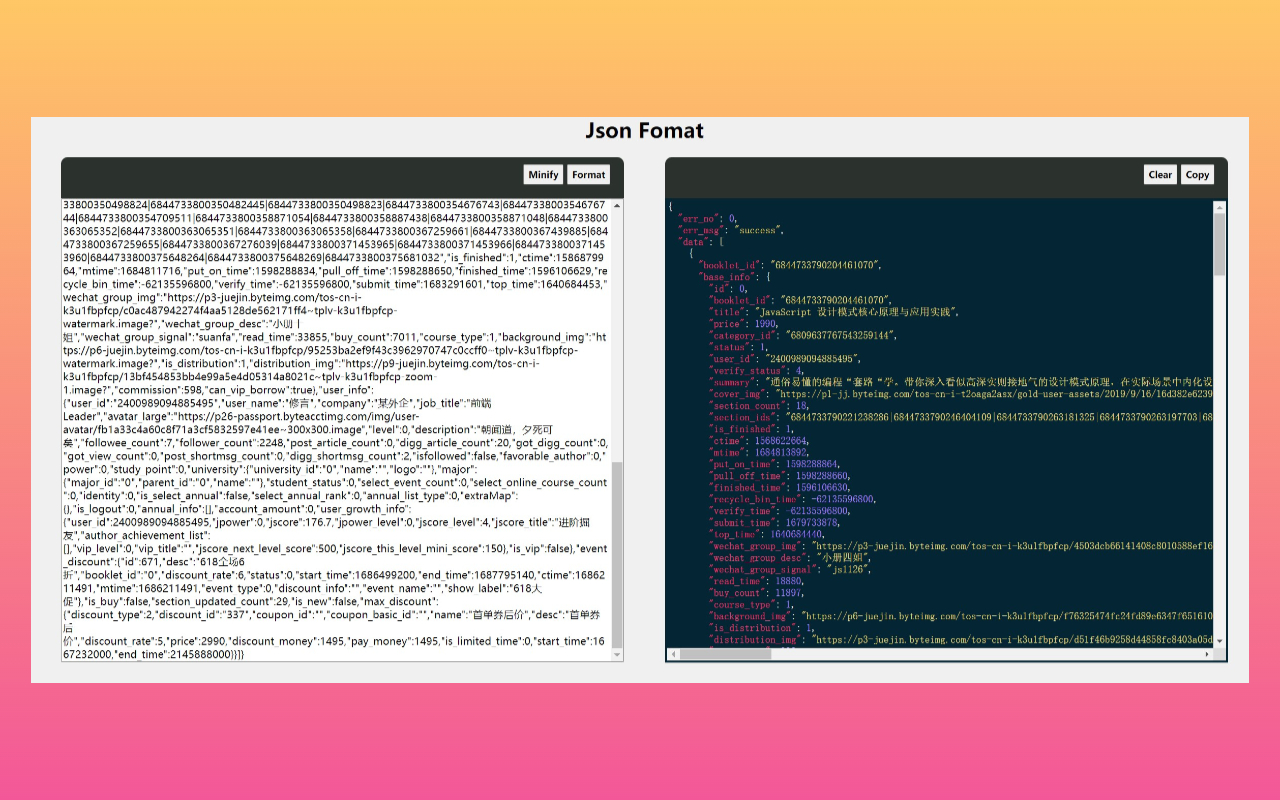Click the input box scrollbar down arrow

(x=617, y=655)
